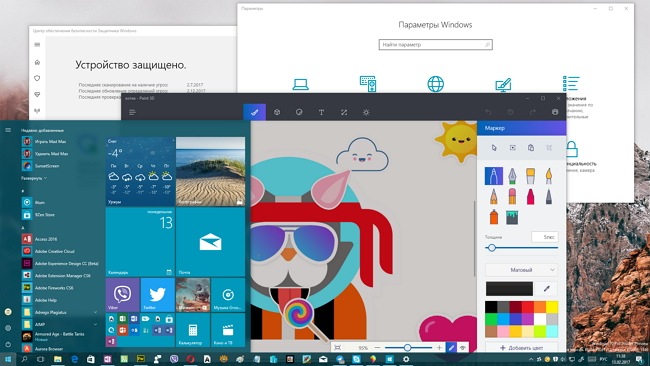Pick the spray can brush

pos(493,217)
